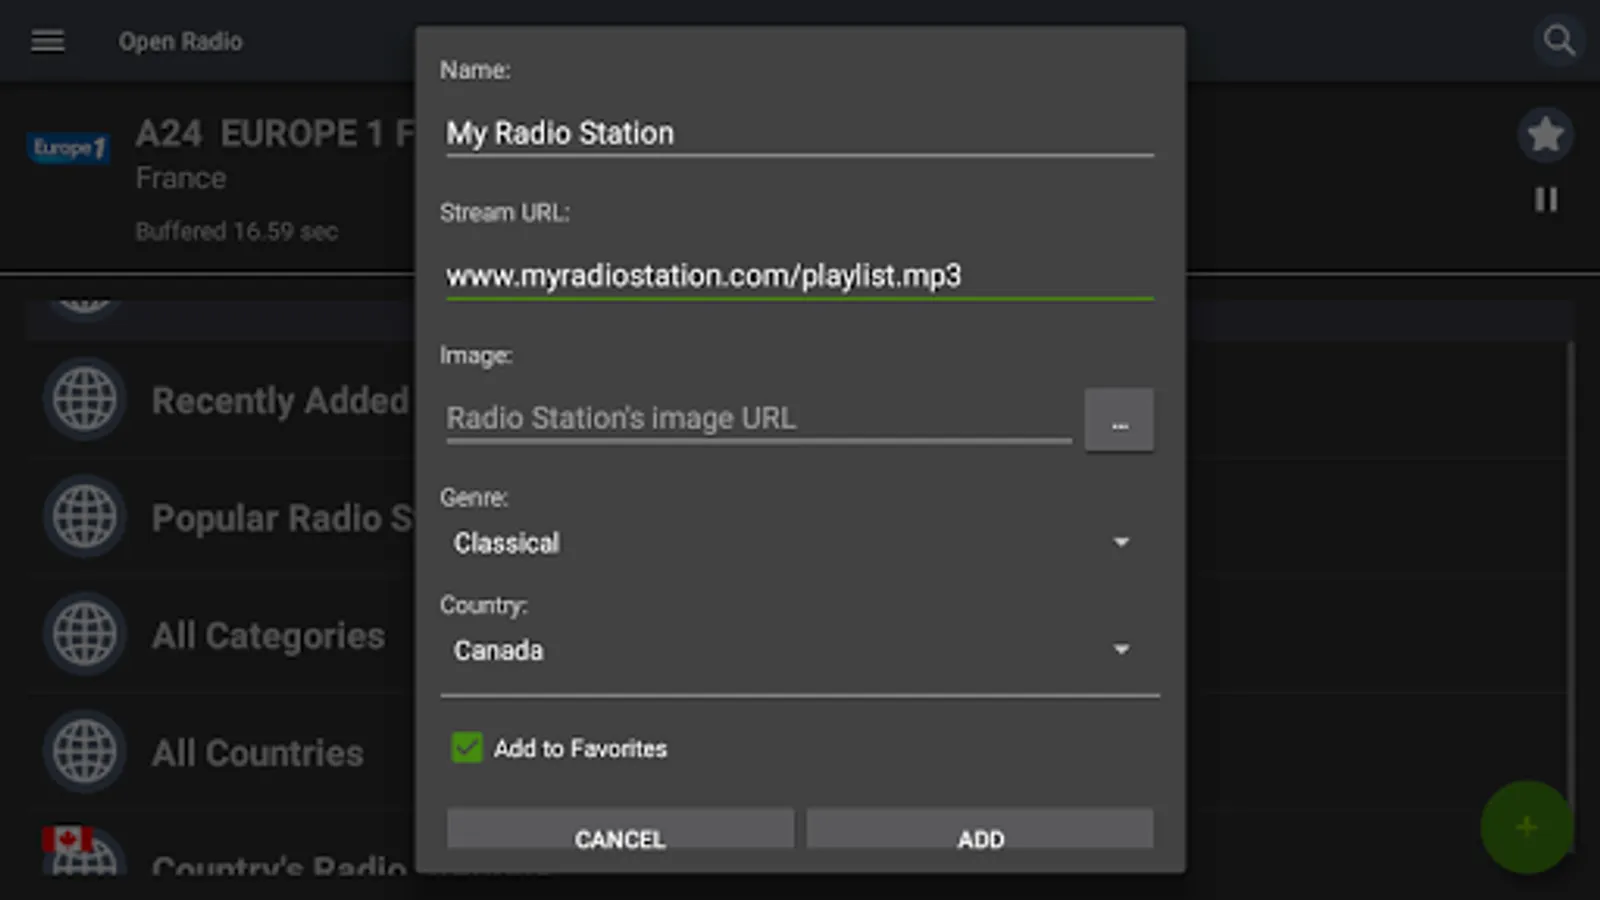The width and height of the screenshot is (1600, 900).
Task: Pause the playing Europe 1 stream
Action: (1546, 200)
